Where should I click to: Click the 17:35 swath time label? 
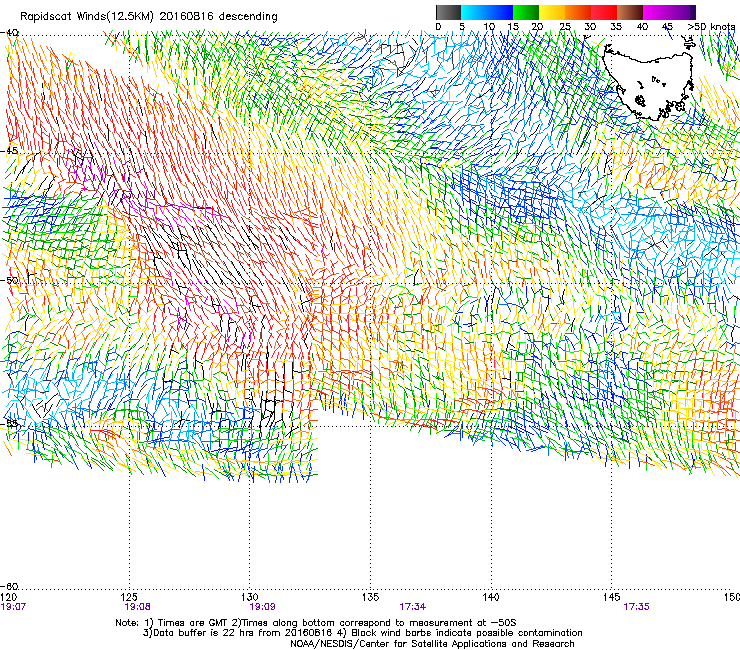[x=636, y=607]
